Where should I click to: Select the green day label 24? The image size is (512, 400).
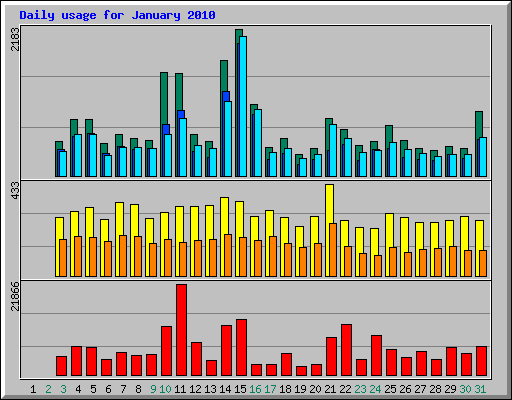coord(375,389)
